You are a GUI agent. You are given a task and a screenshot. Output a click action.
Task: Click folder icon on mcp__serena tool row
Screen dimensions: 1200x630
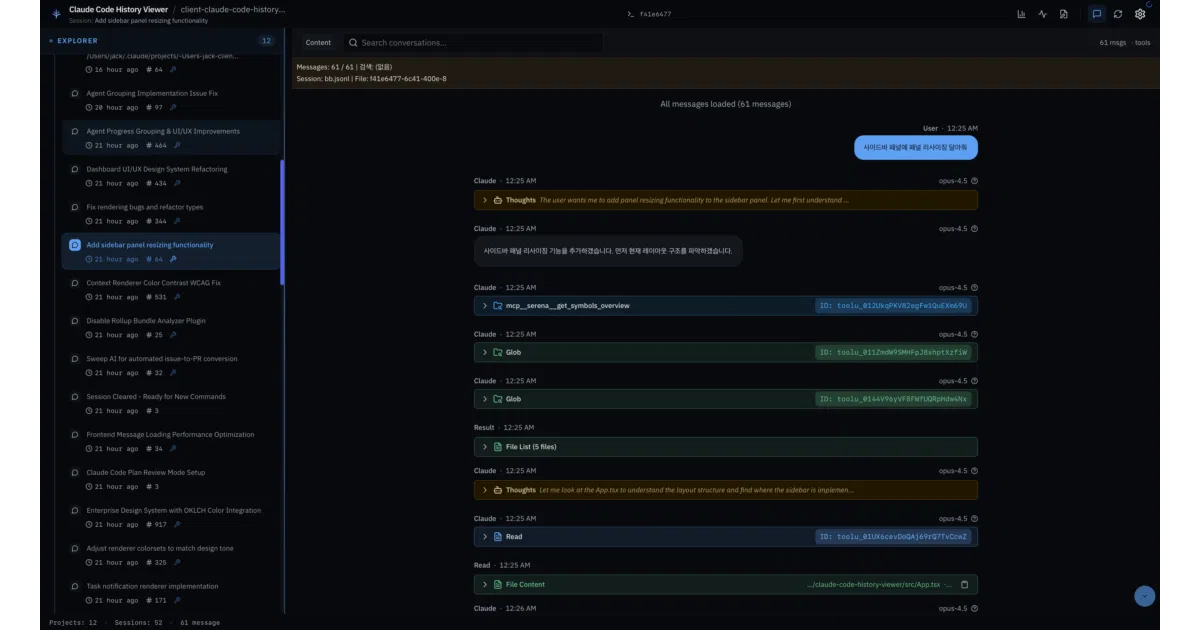point(497,305)
